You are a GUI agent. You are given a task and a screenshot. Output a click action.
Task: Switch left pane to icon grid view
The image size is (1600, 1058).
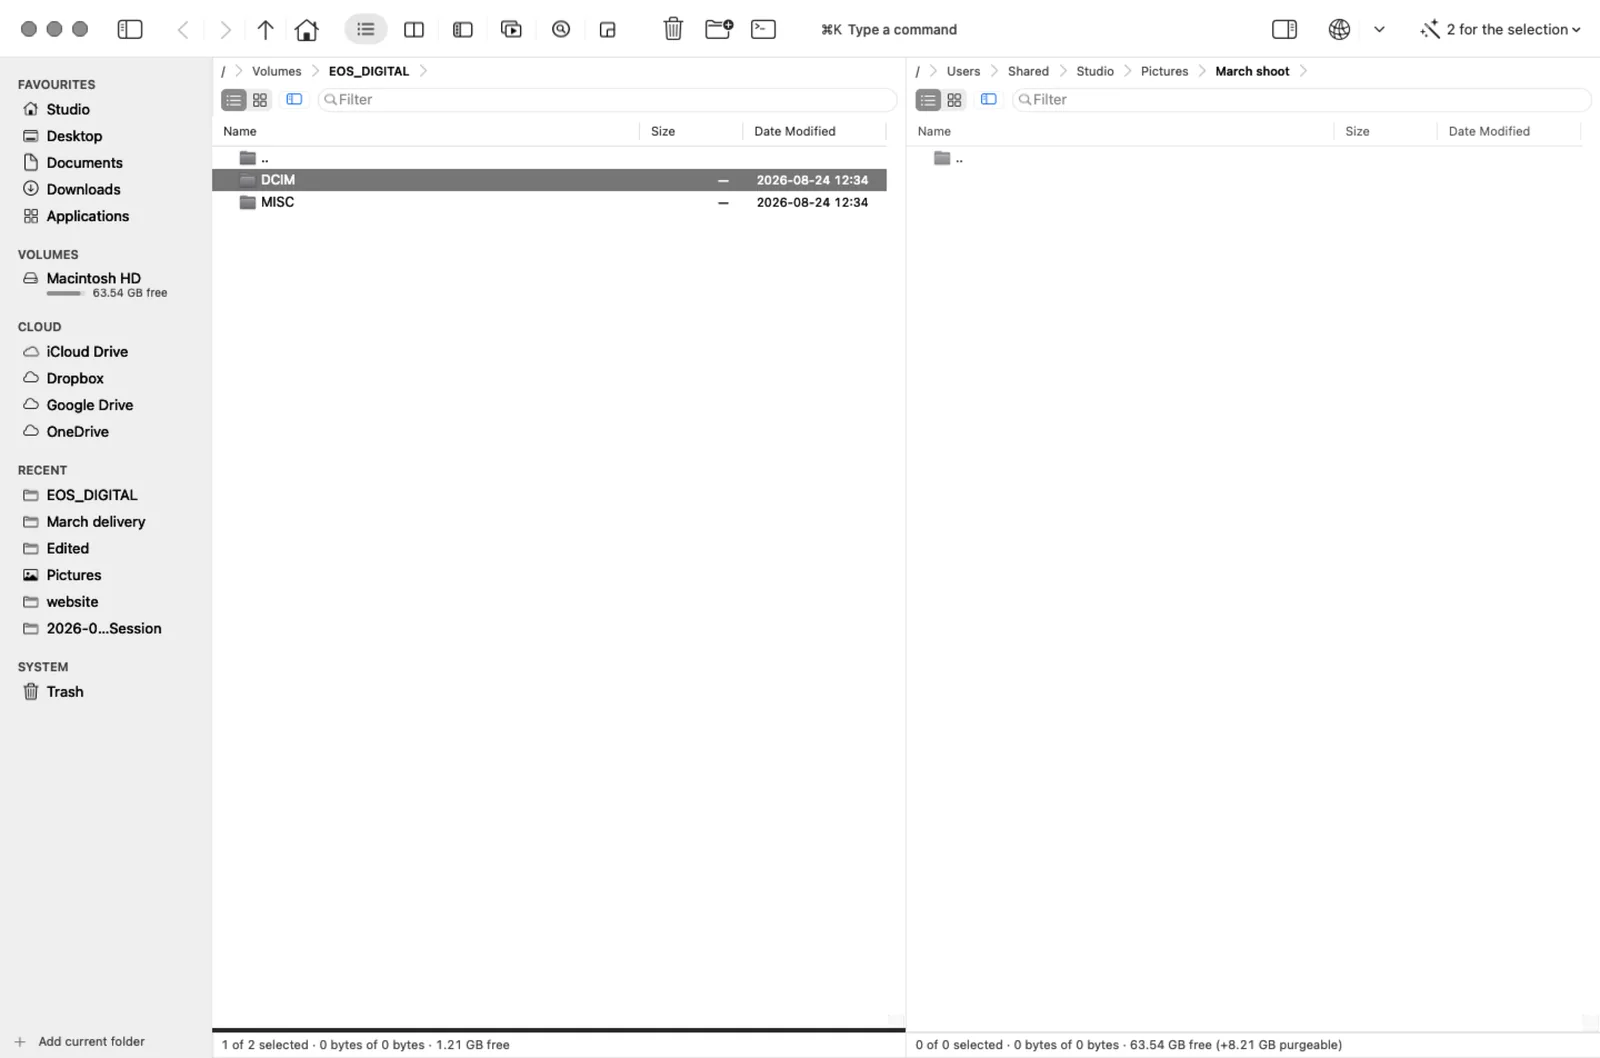pos(260,100)
